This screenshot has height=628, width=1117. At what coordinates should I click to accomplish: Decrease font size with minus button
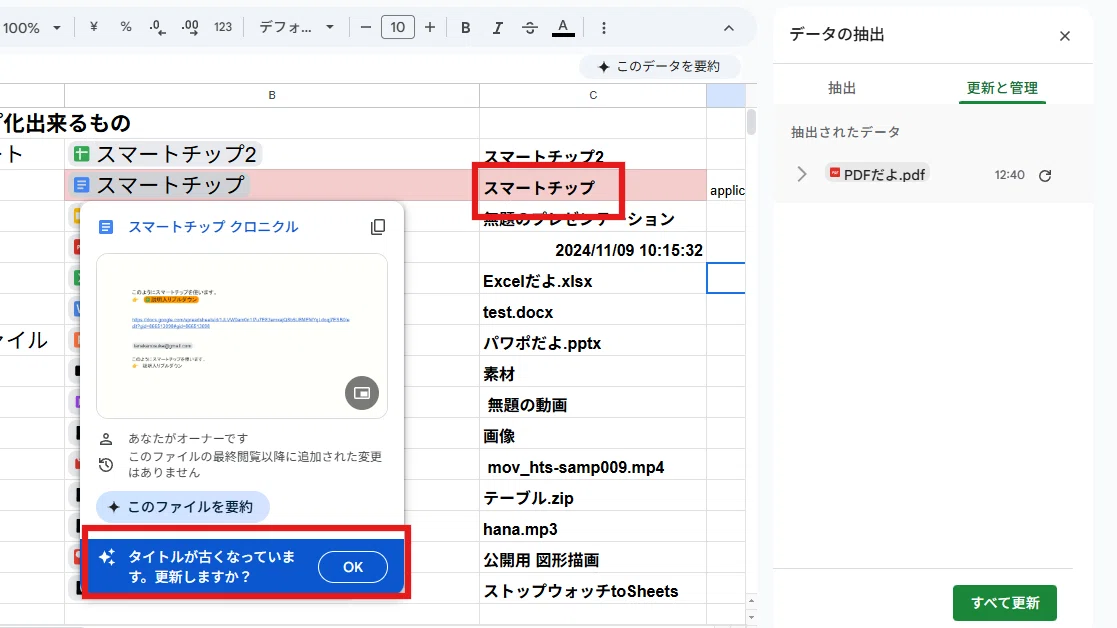click(x=365, y=28)
